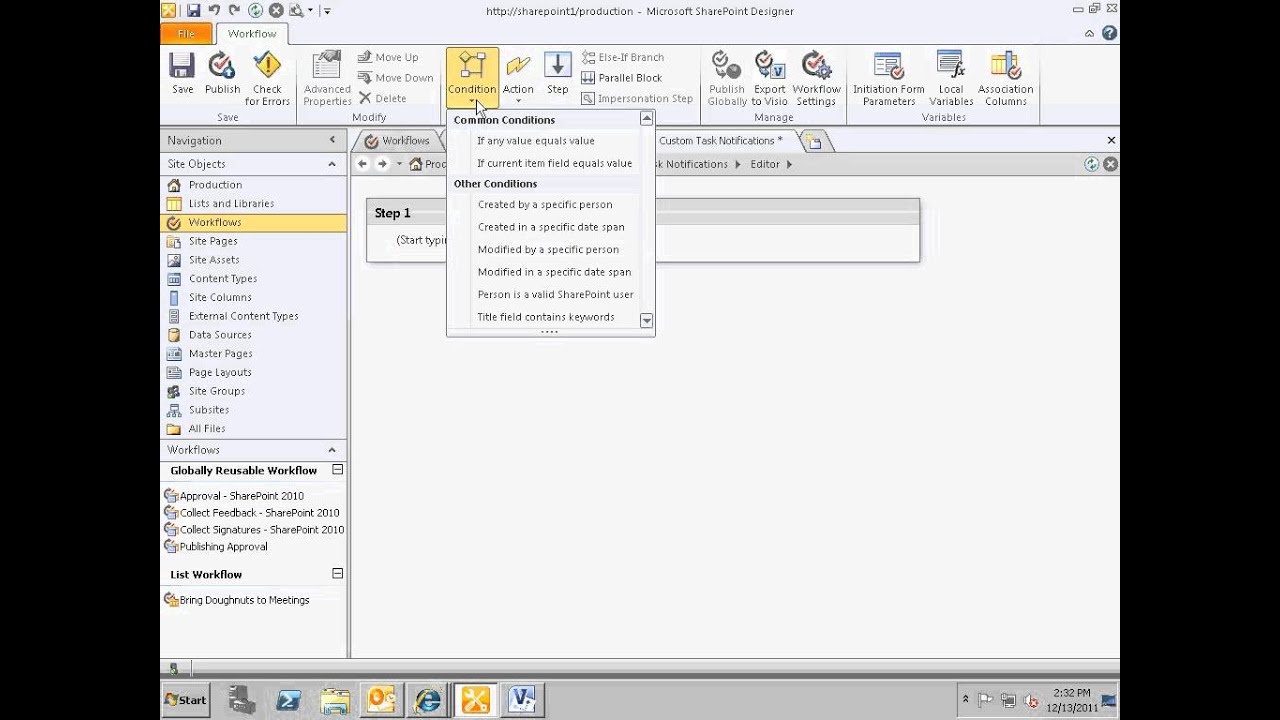
Task: Open the Action dropdown
Action: click(x=518, y=78)
